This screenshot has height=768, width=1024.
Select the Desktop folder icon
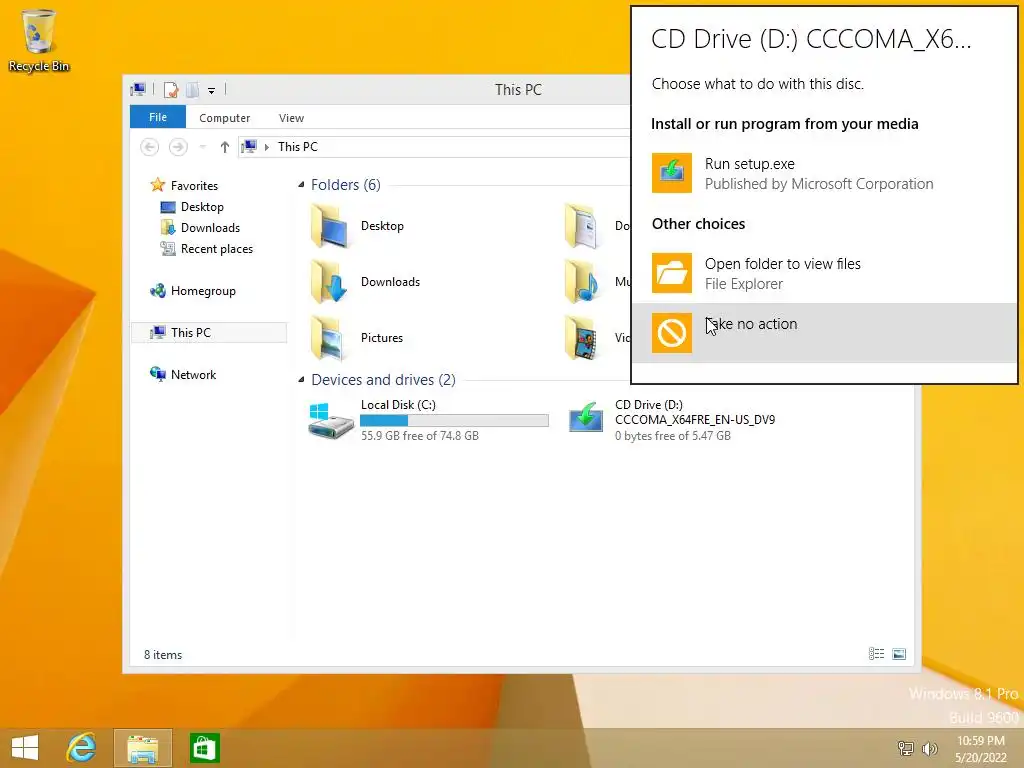(x=329, y=226)
